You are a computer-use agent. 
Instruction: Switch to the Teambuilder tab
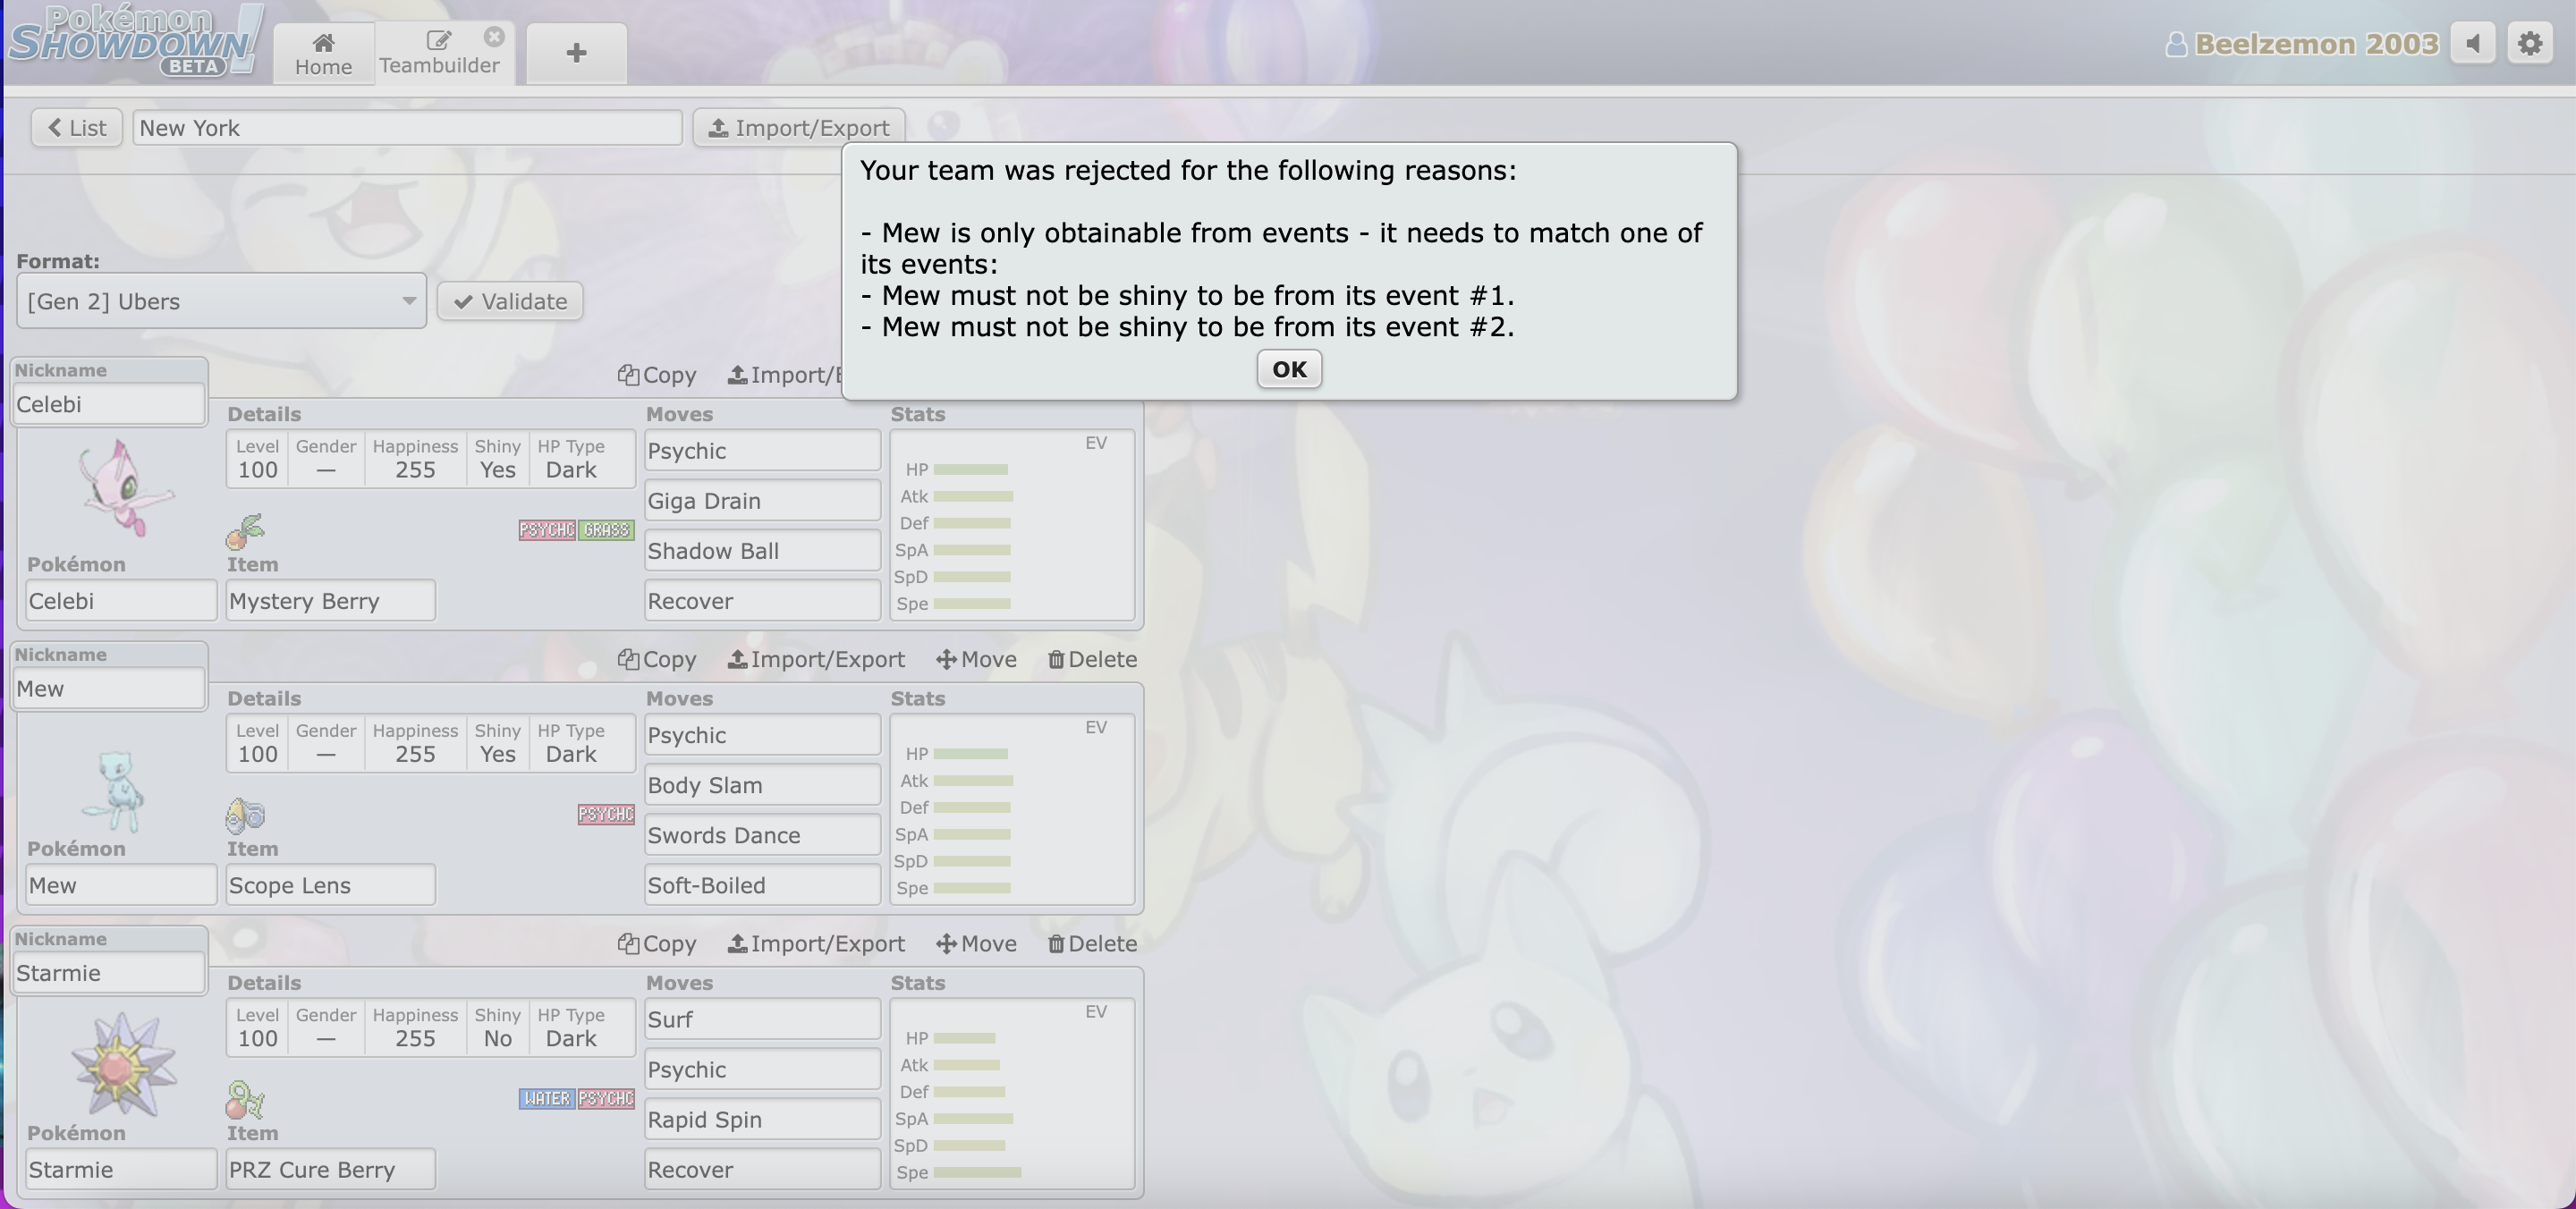pyautogui.click(x=439, y=54)
